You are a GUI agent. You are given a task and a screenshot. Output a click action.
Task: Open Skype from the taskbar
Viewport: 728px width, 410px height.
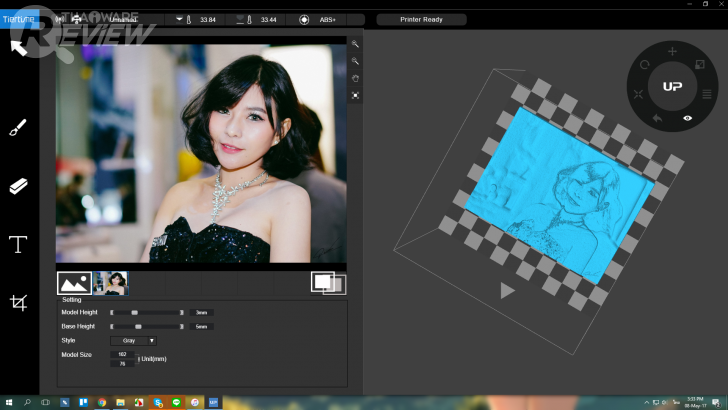pyautogui.click(x=158, y=403)
